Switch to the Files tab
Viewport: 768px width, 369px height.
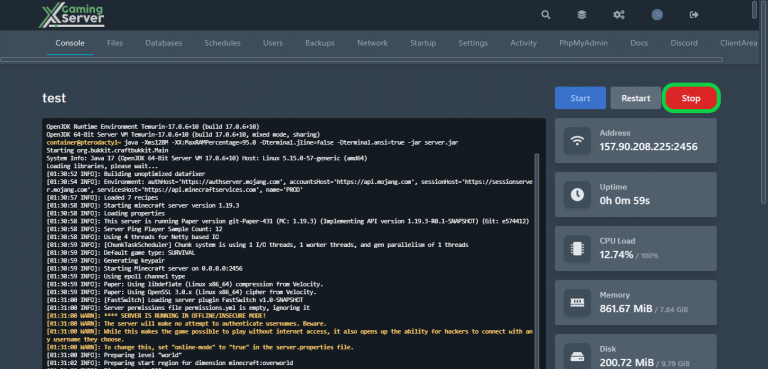pyautogui.click(x=115, y=43)
